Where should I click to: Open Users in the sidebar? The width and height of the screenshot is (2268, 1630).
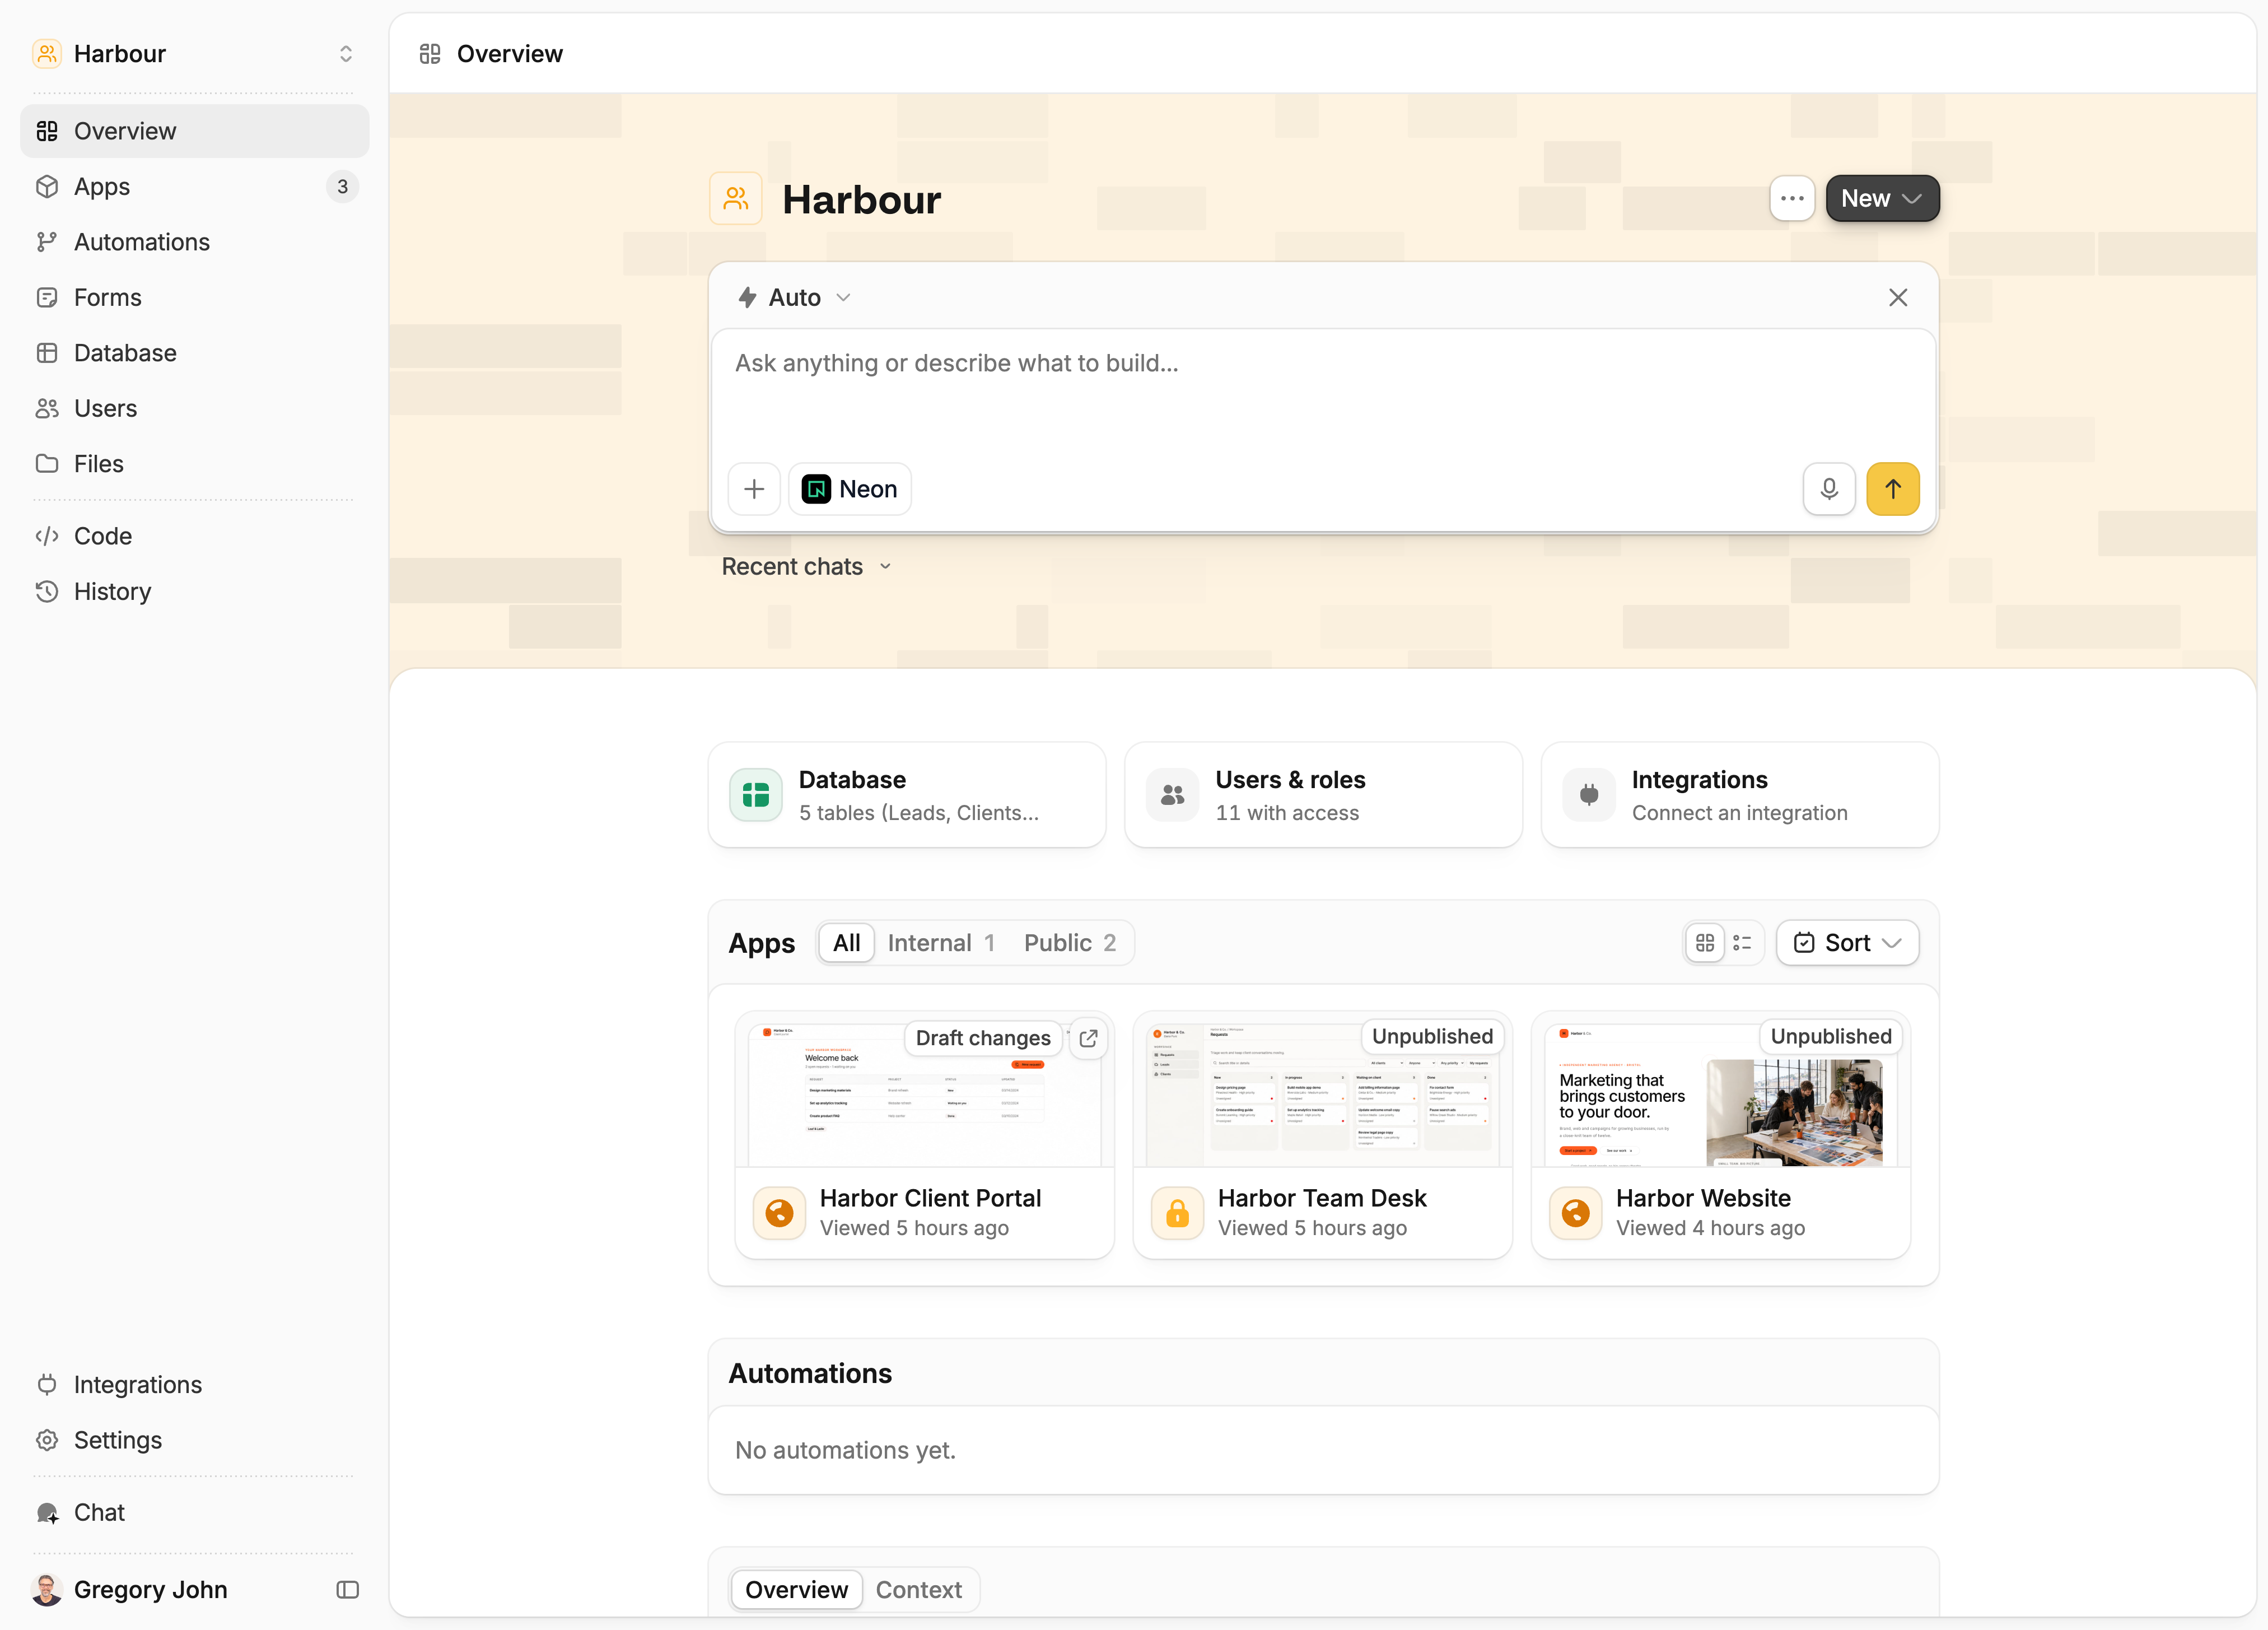coord(194,408)
